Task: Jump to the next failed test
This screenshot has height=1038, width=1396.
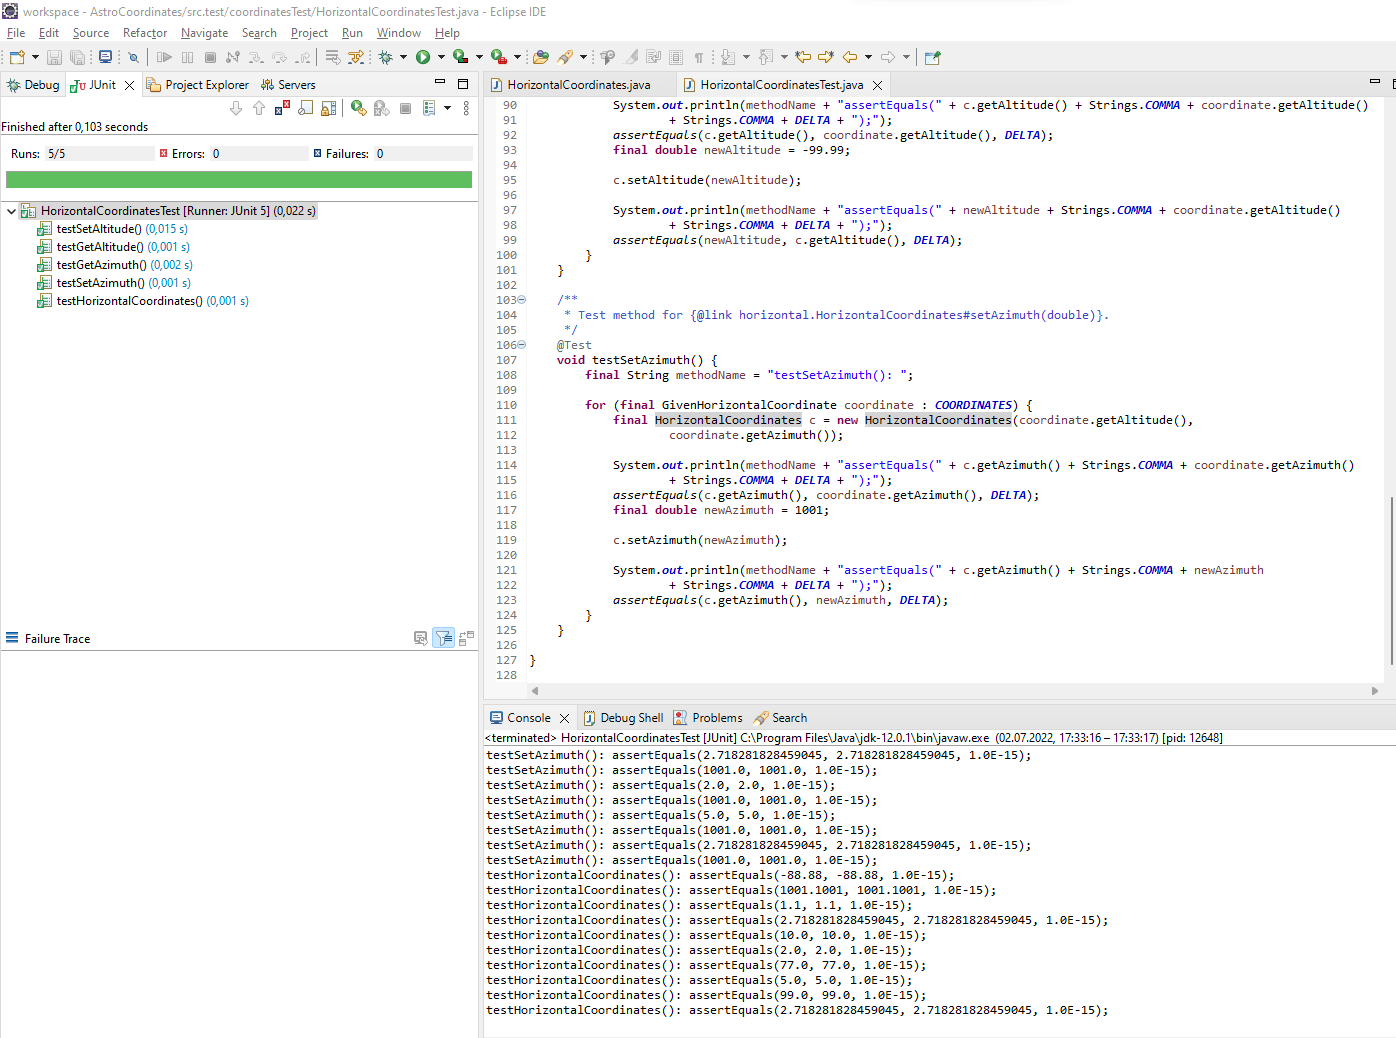Action: 236,108
